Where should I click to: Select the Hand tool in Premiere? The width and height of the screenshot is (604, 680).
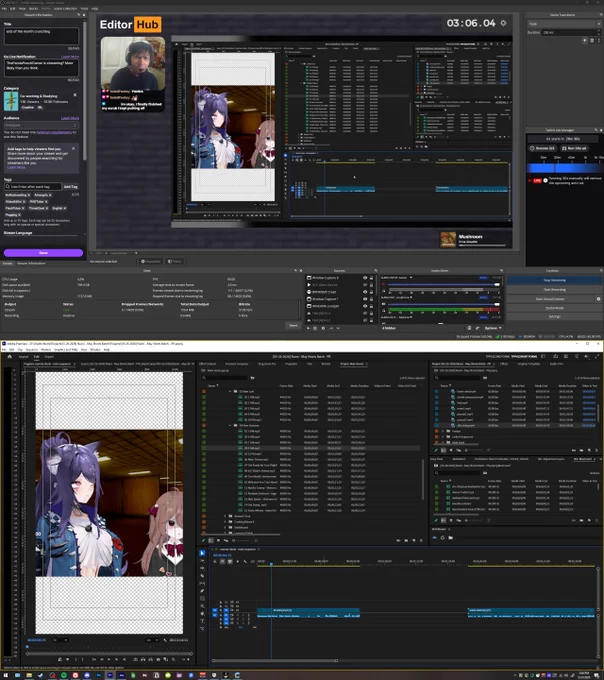click(202, 613)
